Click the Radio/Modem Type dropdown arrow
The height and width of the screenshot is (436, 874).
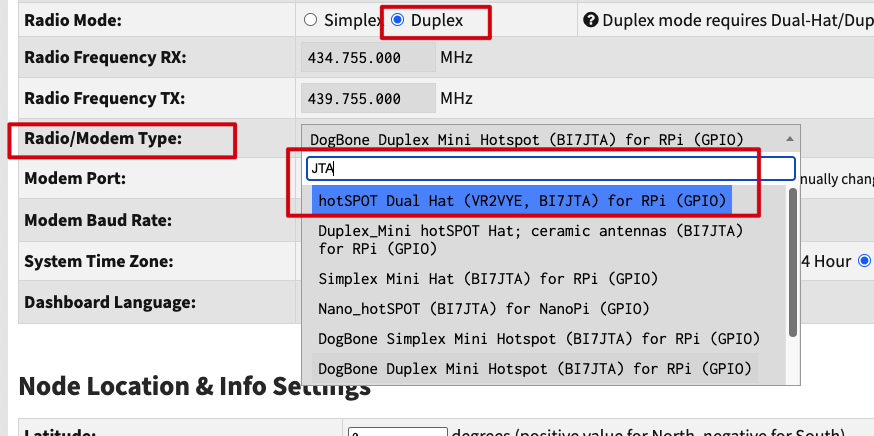pos(791,139)
